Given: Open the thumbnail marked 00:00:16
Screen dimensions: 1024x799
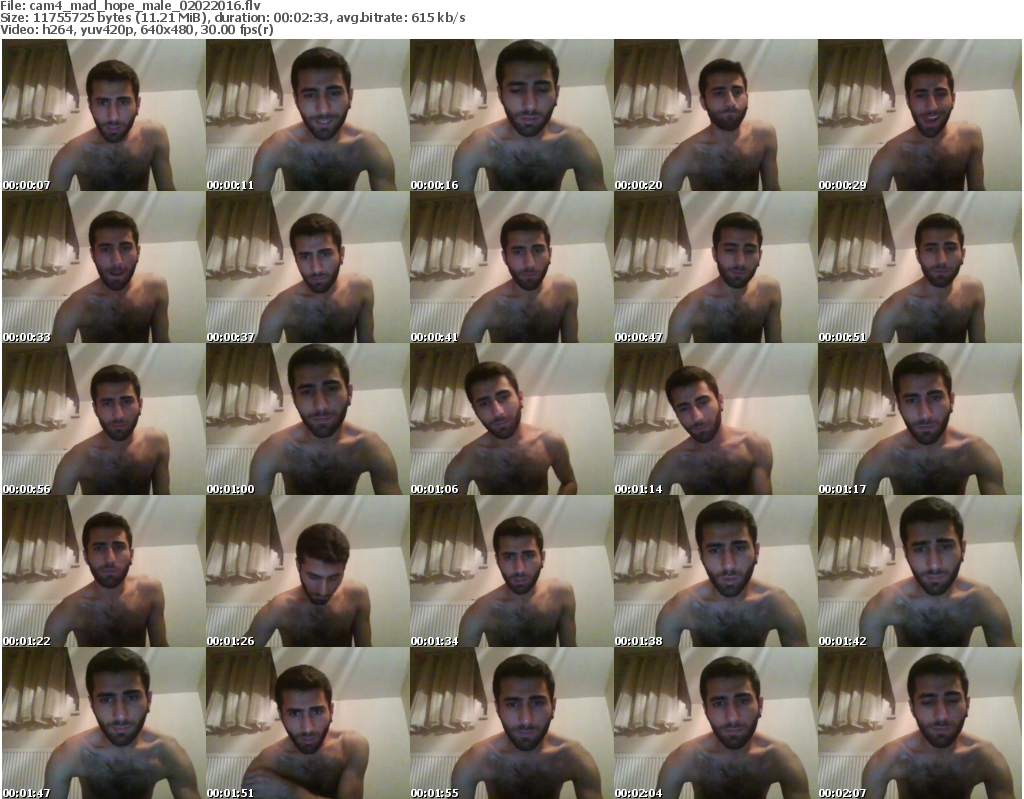Looking at the screenshot, I should click(511, 115).
